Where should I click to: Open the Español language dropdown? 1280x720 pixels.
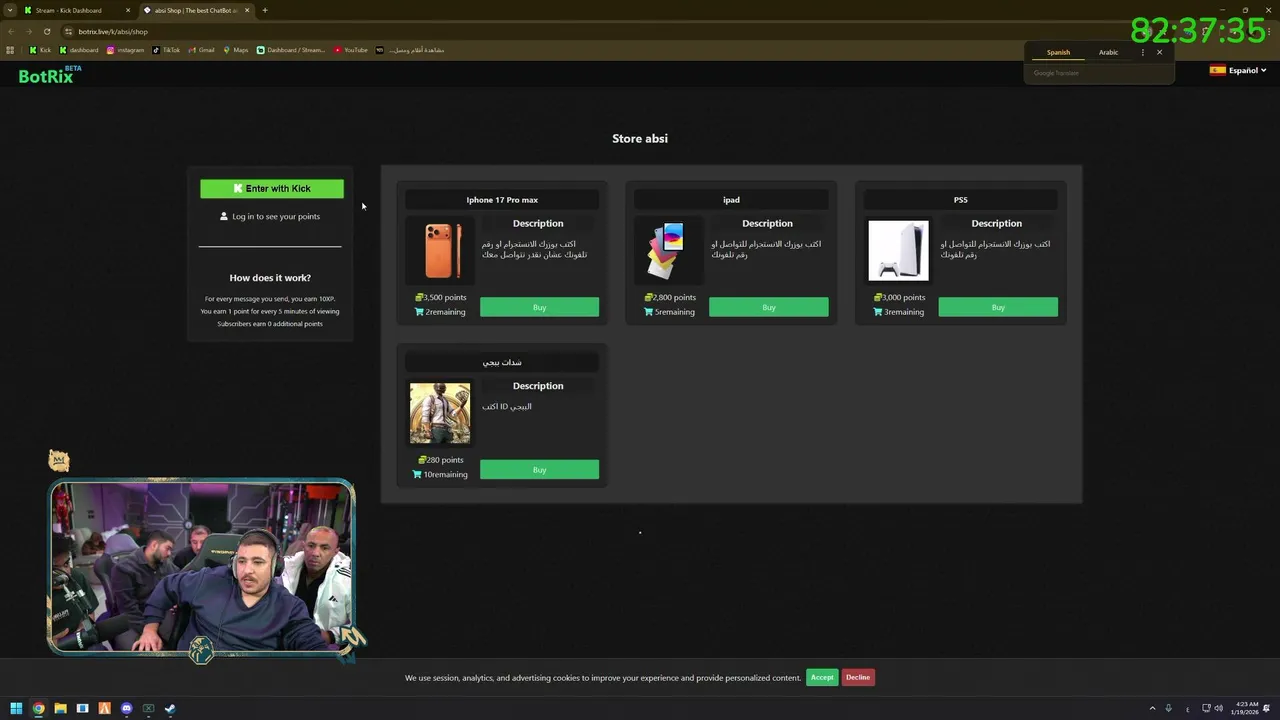1238,70
